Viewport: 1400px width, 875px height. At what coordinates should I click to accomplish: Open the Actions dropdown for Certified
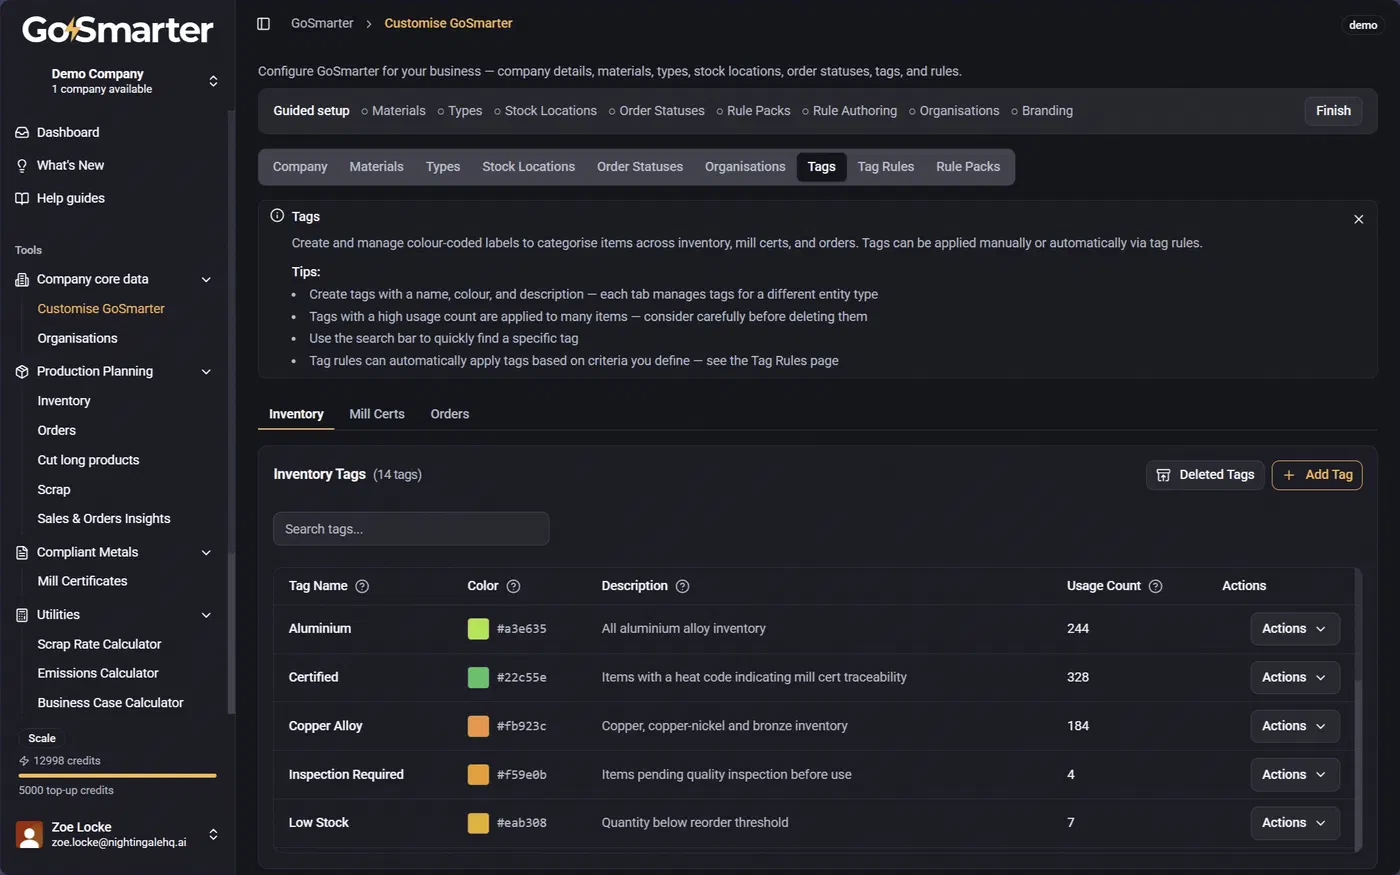[1294, 677]
